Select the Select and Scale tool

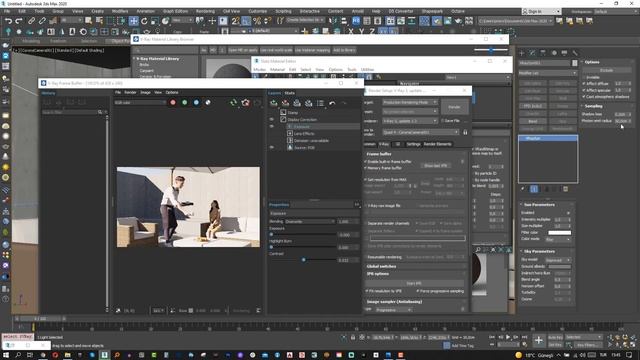(x=155, y=20)
